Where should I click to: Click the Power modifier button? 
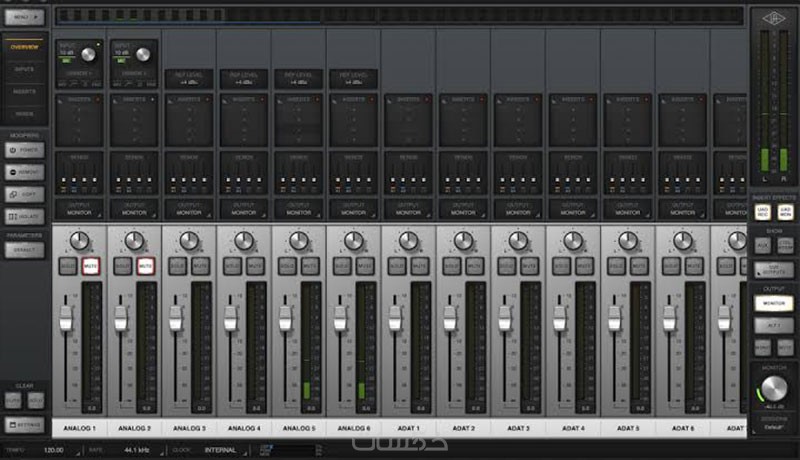point(24,150)
